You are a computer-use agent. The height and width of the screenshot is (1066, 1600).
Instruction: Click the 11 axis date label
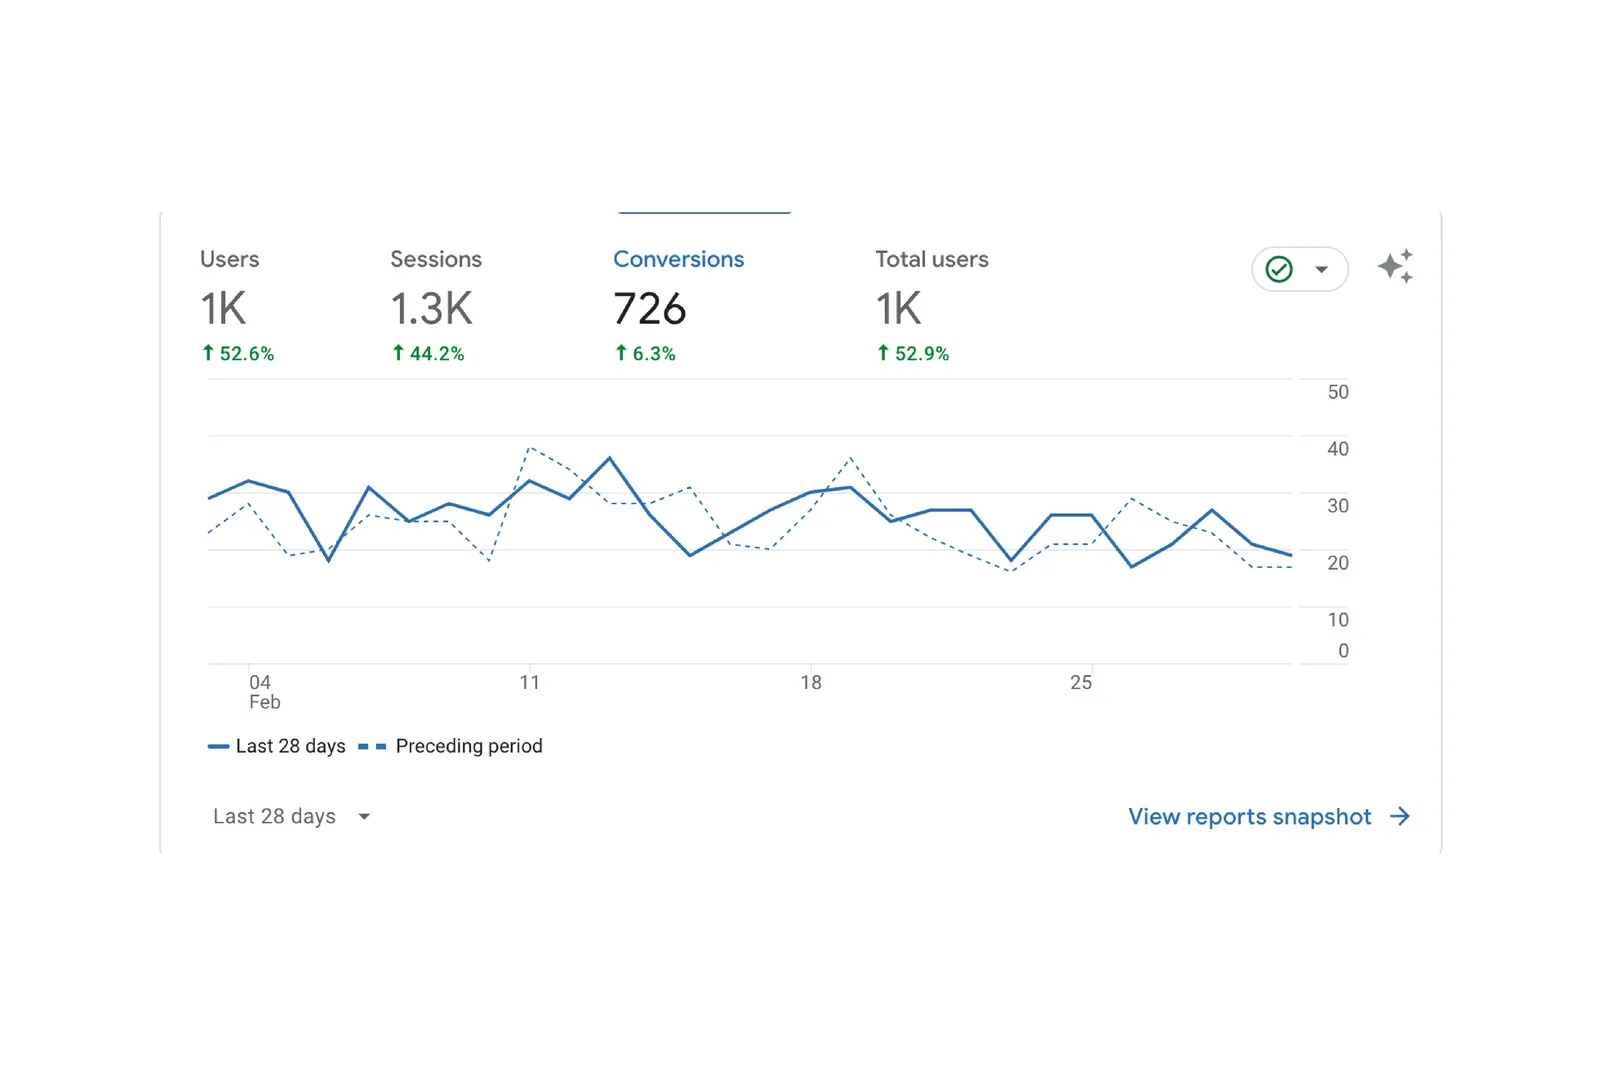click(530, 682)
